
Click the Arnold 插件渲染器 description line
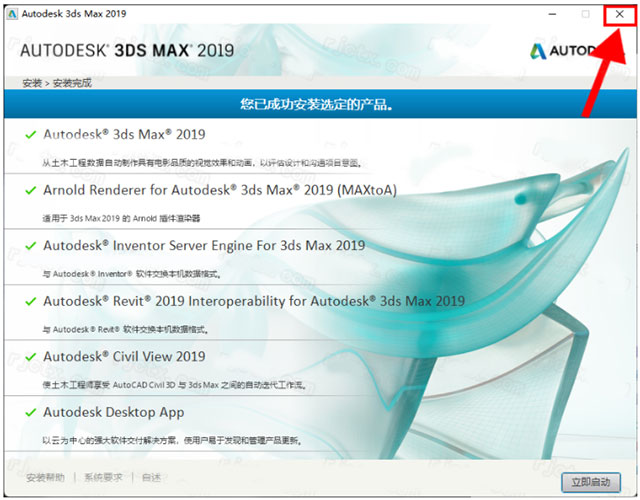pos(121,218)
